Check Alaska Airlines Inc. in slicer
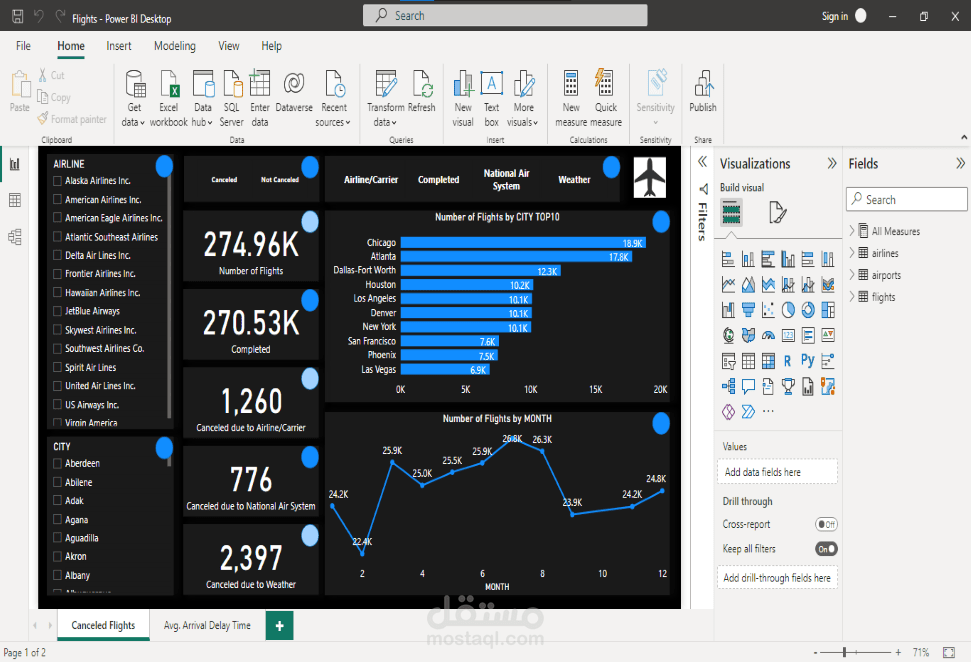Screen dimensions: 971x662 [x=58, y=181]
